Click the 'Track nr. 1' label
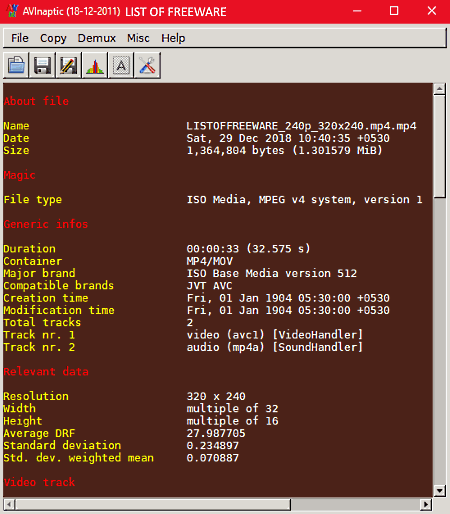The image size is (450, 514). coord(39,335)
